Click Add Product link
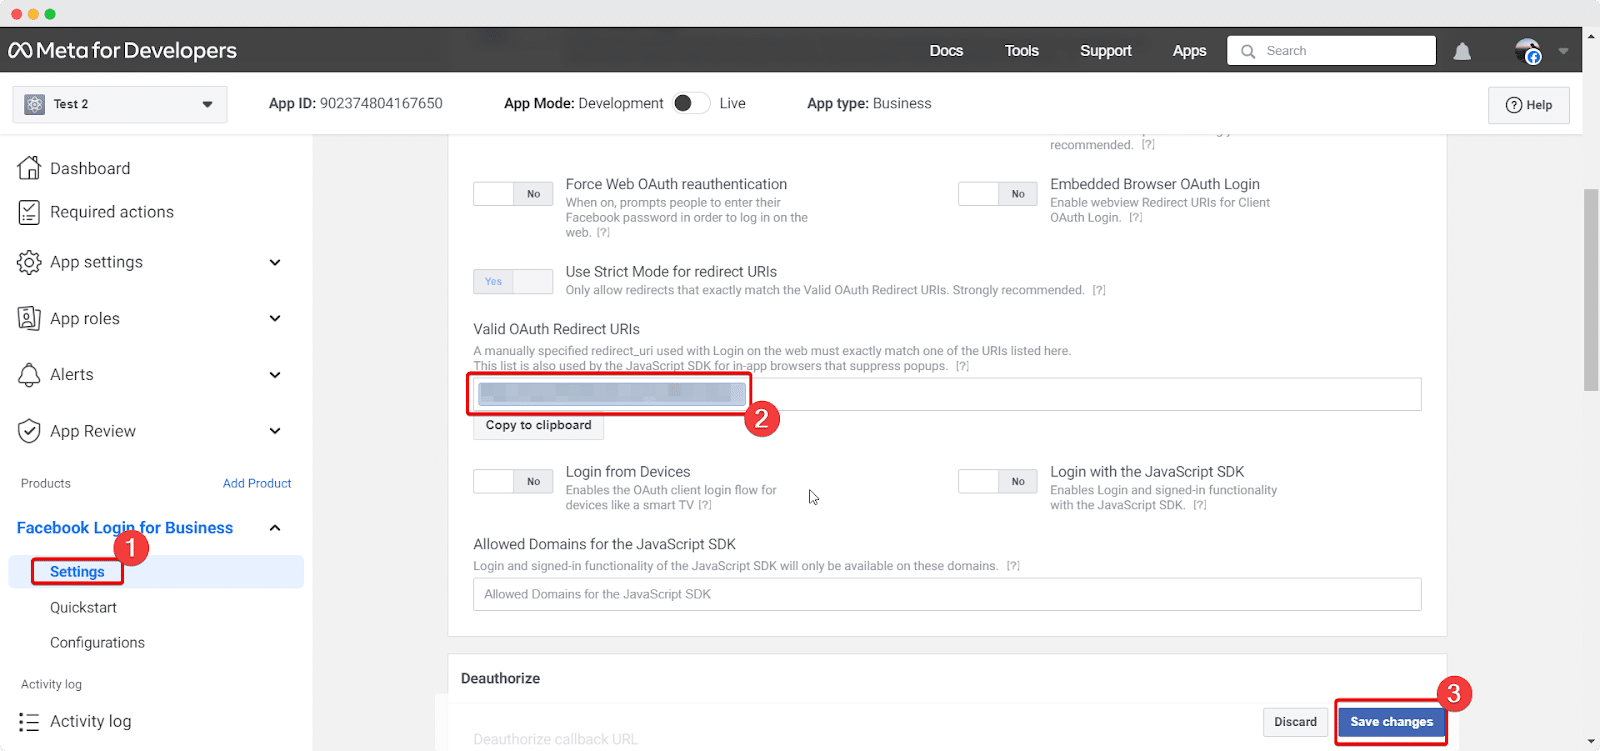The height and width of the screenshot is (751, 1600). tap(257, 483)
